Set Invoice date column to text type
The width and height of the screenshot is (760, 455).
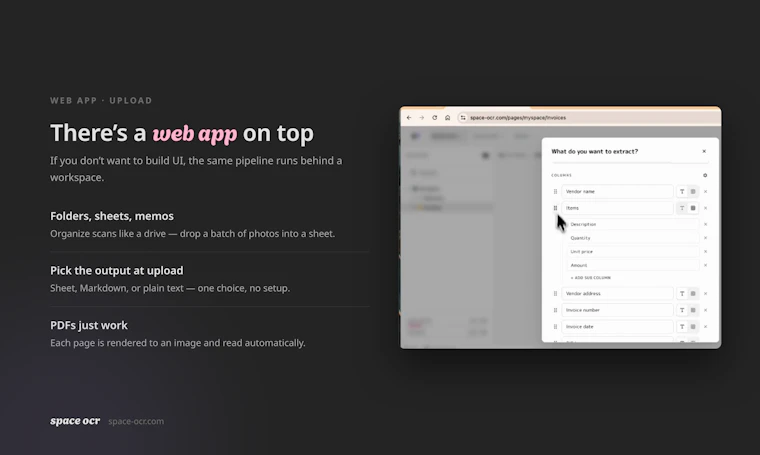coord(682,327)
